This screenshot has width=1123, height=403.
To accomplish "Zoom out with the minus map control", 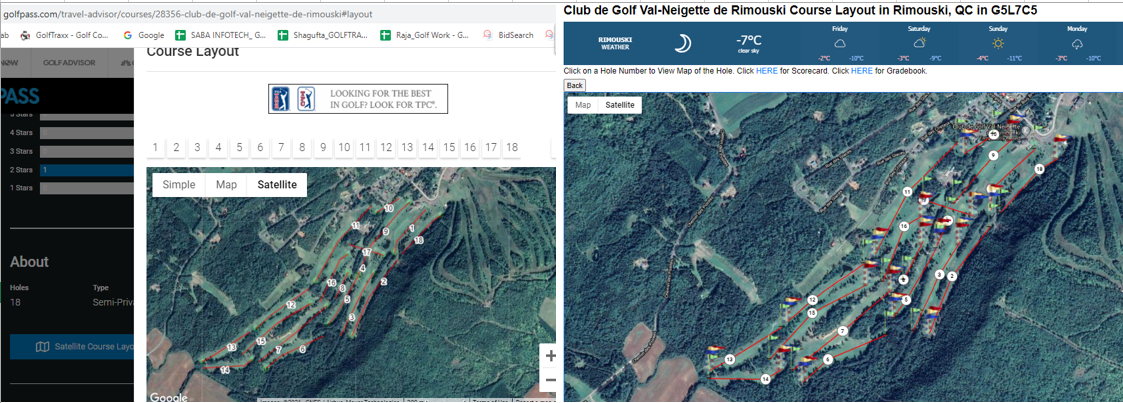I will coord(550,379).
